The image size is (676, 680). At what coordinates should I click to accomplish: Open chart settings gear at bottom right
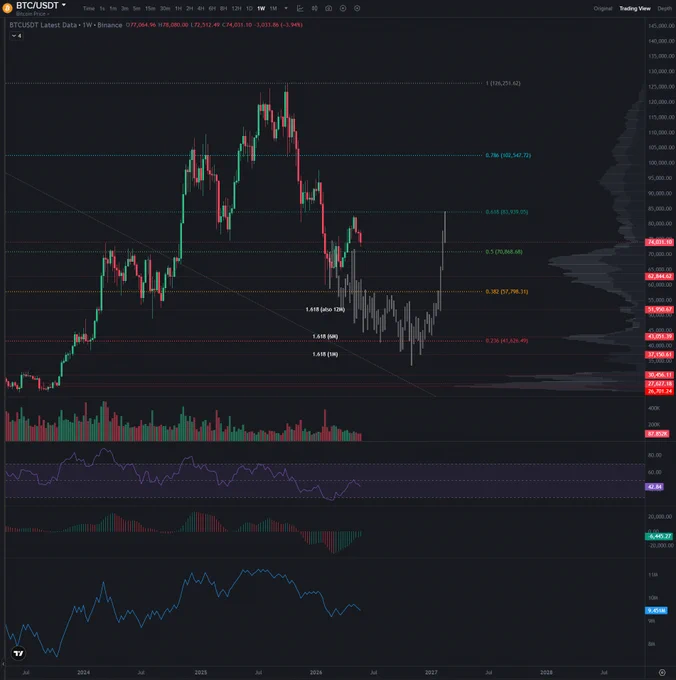coord(662,672)
